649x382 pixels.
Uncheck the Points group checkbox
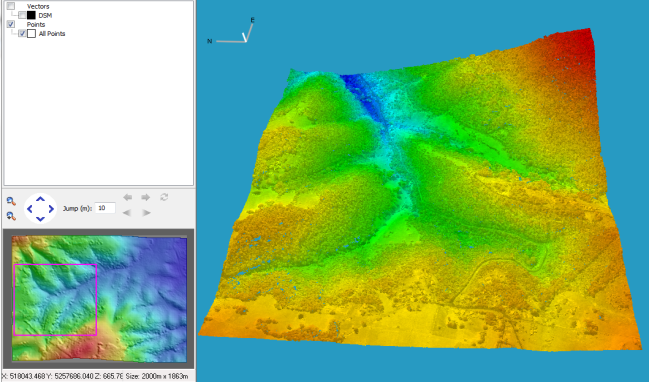pyautogui.click(x=11, y=24)
